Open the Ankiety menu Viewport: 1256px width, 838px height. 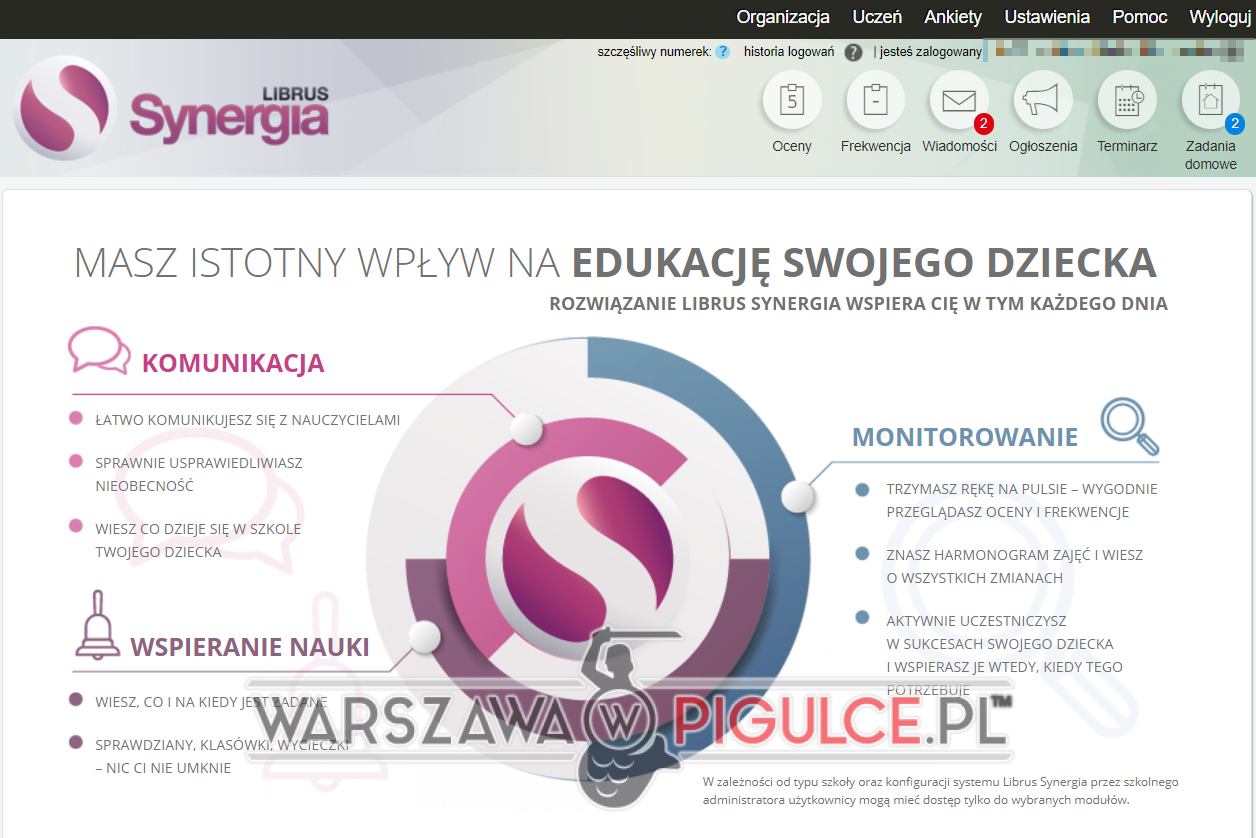coord(953,17)
